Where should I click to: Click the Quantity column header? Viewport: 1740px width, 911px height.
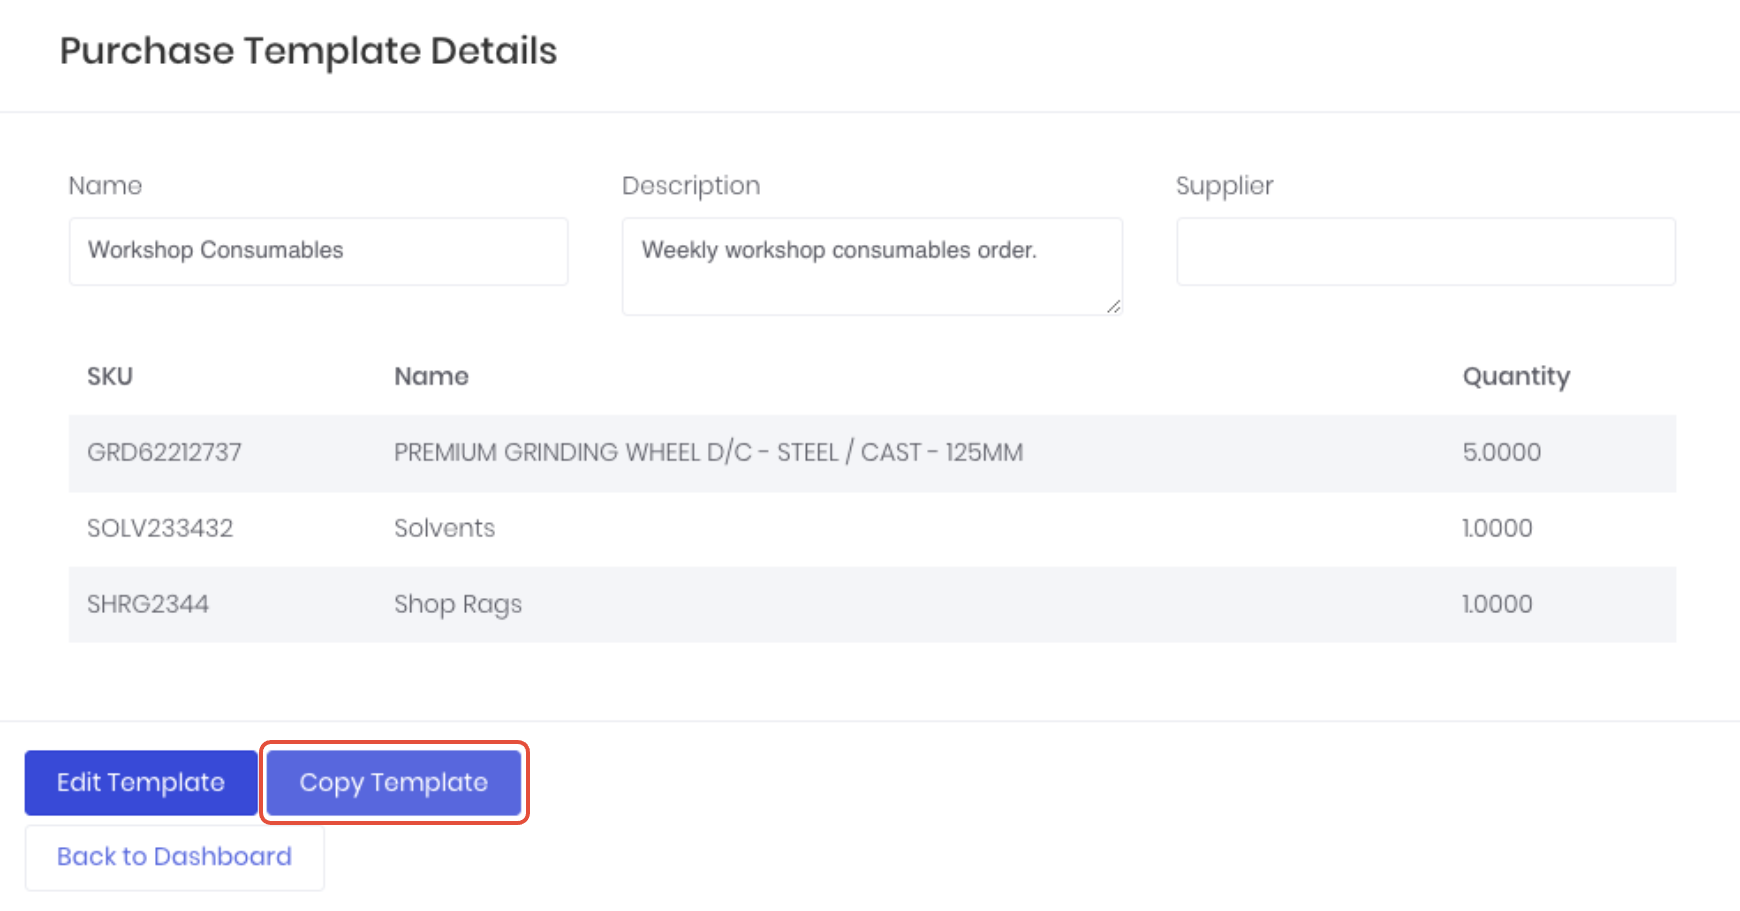[1516, 377]
